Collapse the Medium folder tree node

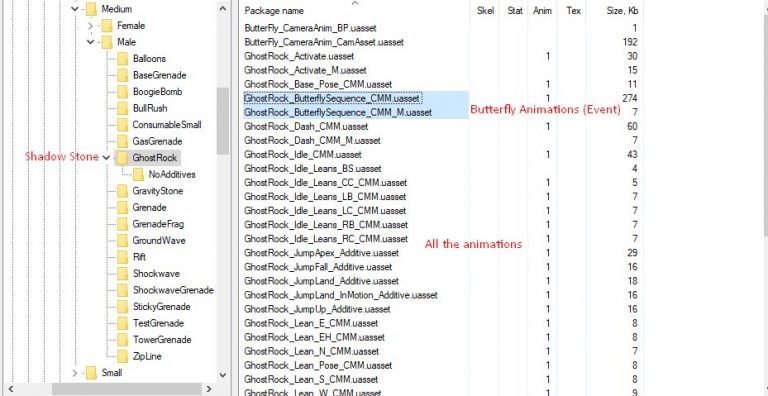74,9
